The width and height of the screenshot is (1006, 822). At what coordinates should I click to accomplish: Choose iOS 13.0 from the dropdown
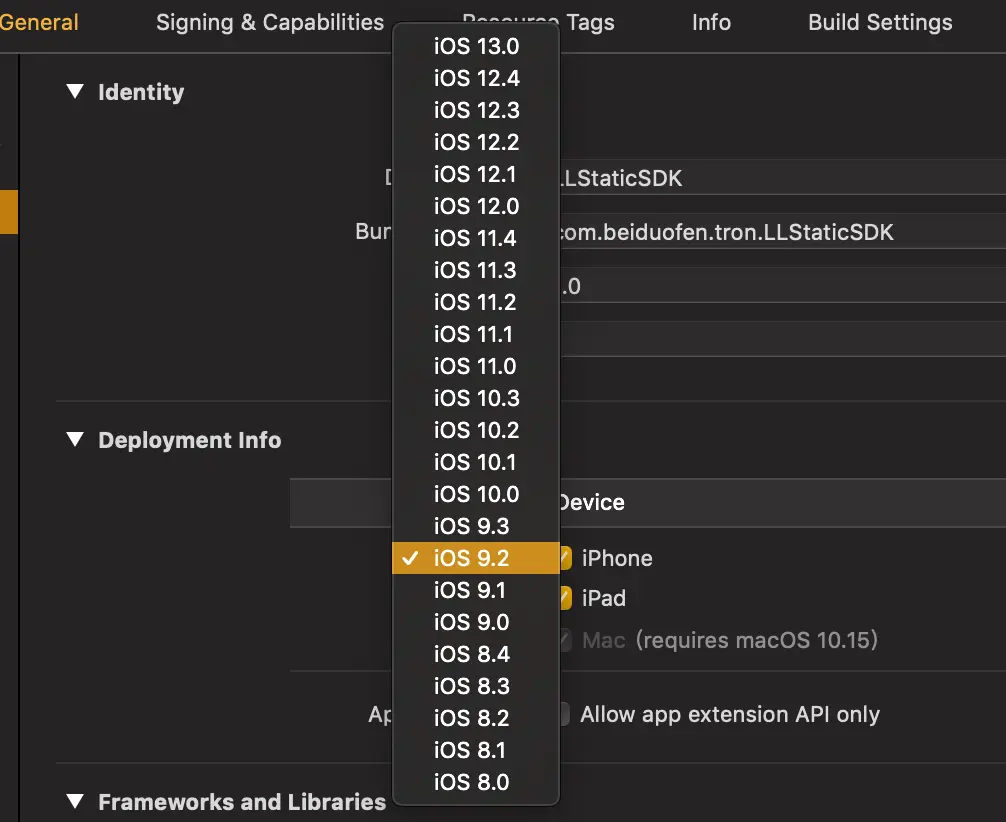click(476, 46)
